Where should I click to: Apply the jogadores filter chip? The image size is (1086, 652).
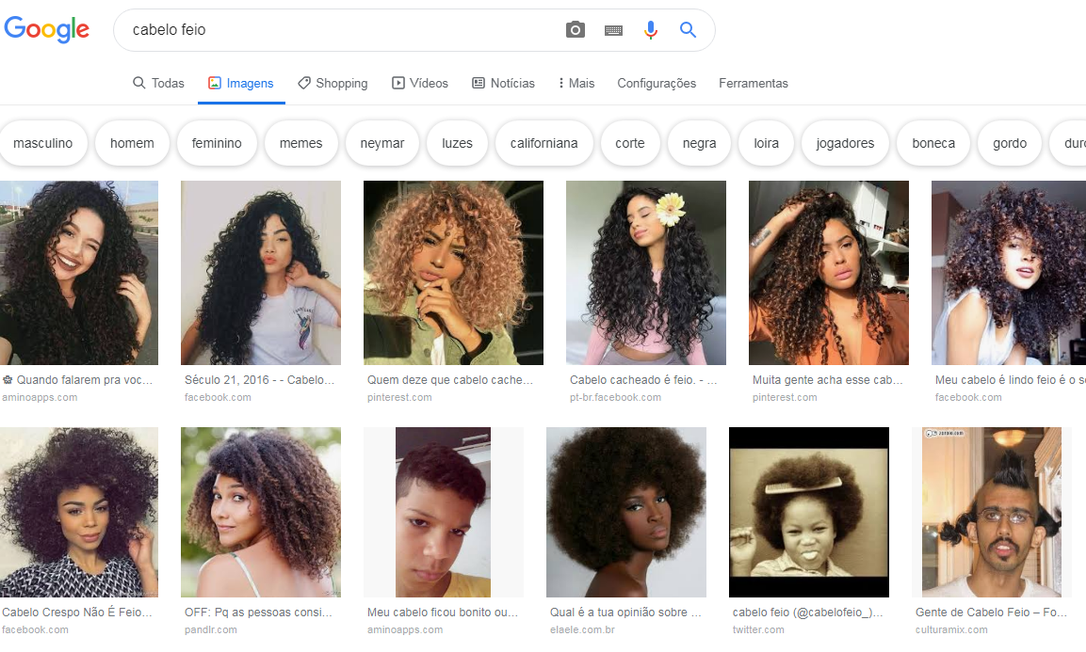(x=845, y=143)
